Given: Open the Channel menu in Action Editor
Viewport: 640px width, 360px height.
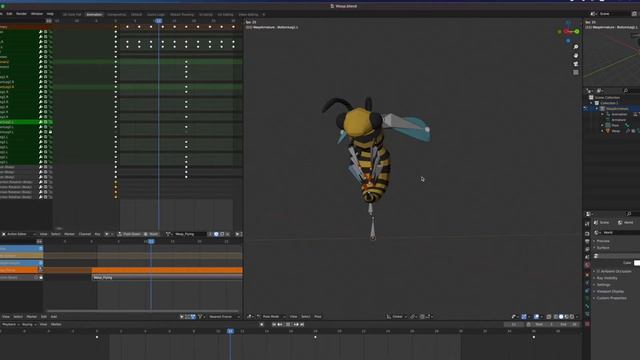Looking at the screenshot, I should click(84, 234).
